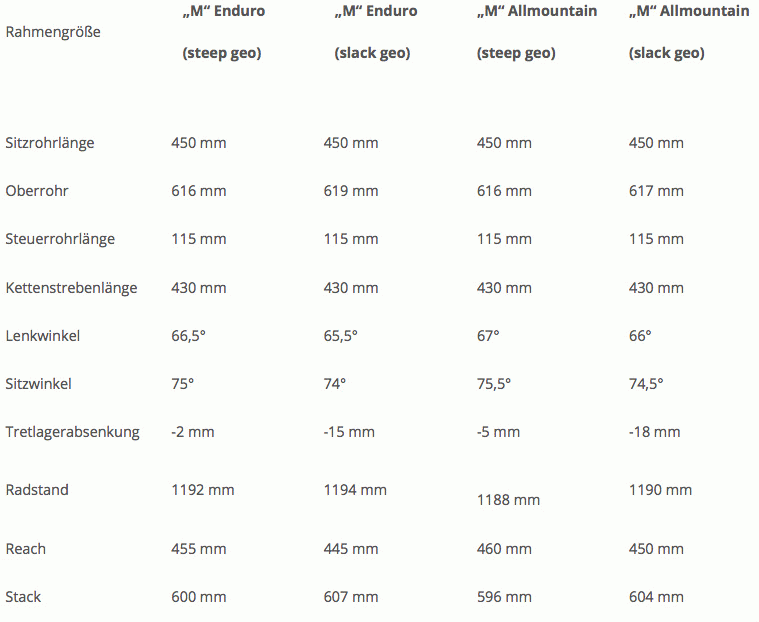Viewport: 759px width, 622px height.
Task: Select the 1194 mm Radstand value
Action: click(x=355, y=490)
